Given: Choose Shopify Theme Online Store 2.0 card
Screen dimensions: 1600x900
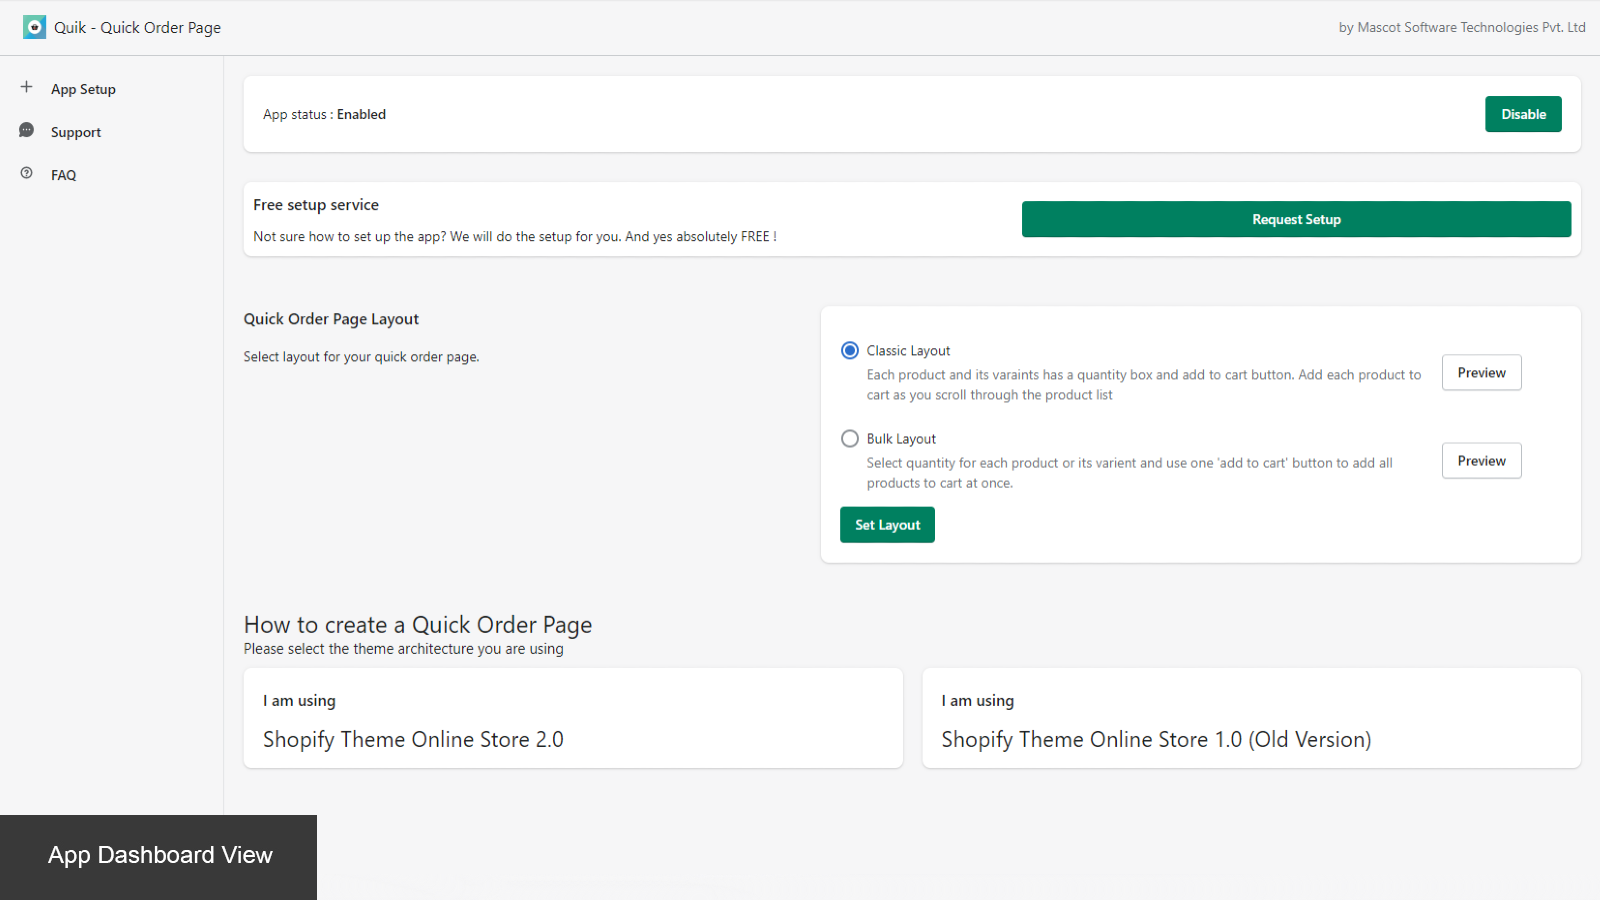Looking at the screenshot, I should pos(573,718).
